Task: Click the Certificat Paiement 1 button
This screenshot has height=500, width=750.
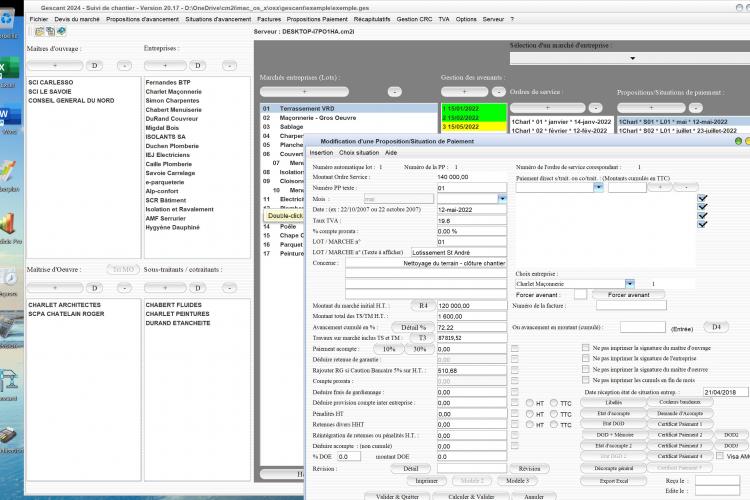Action: [680, 424]
